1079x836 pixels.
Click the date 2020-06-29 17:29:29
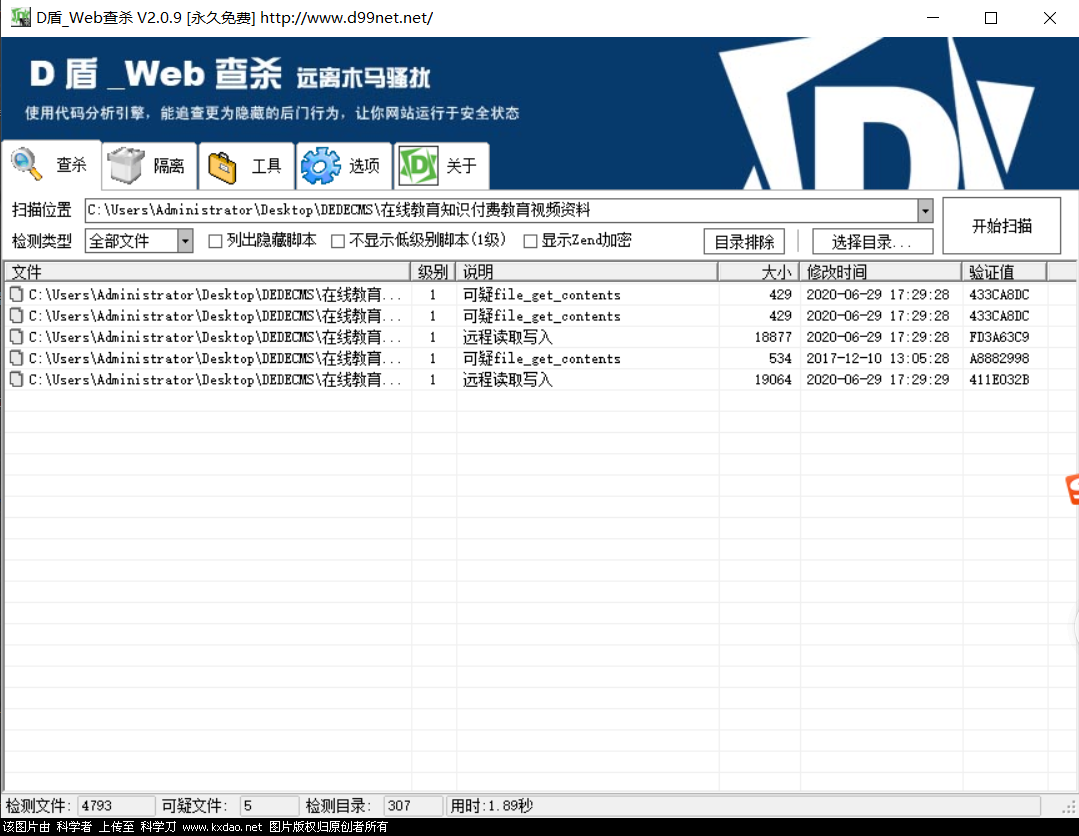point(877,380)
